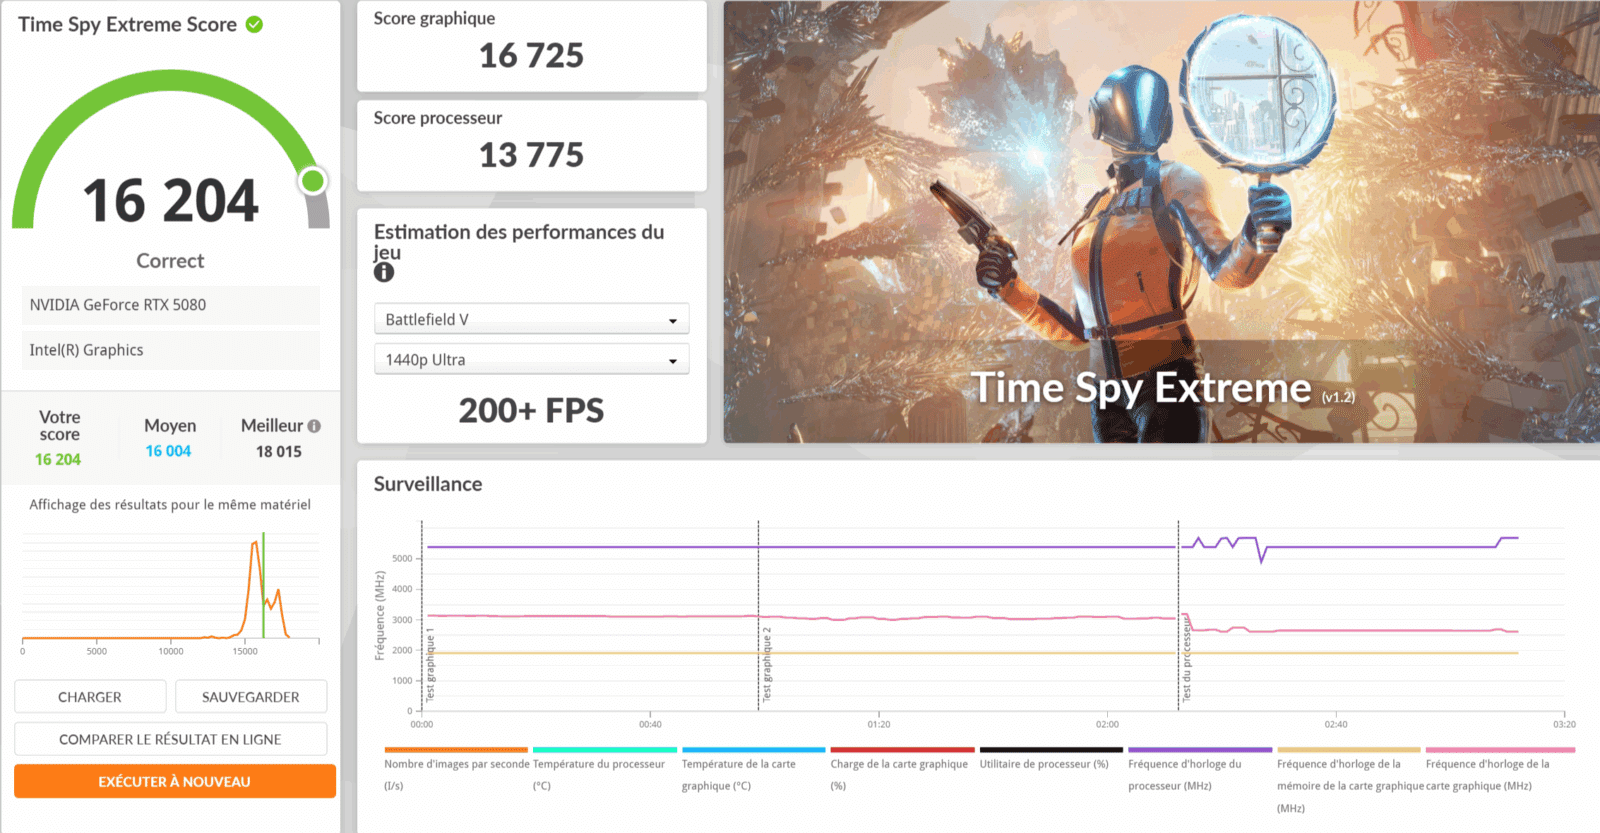Click the teal processor temperature legend swatch
The width and height of the screenshot is (1600, 833).
(x=605, y=749)
